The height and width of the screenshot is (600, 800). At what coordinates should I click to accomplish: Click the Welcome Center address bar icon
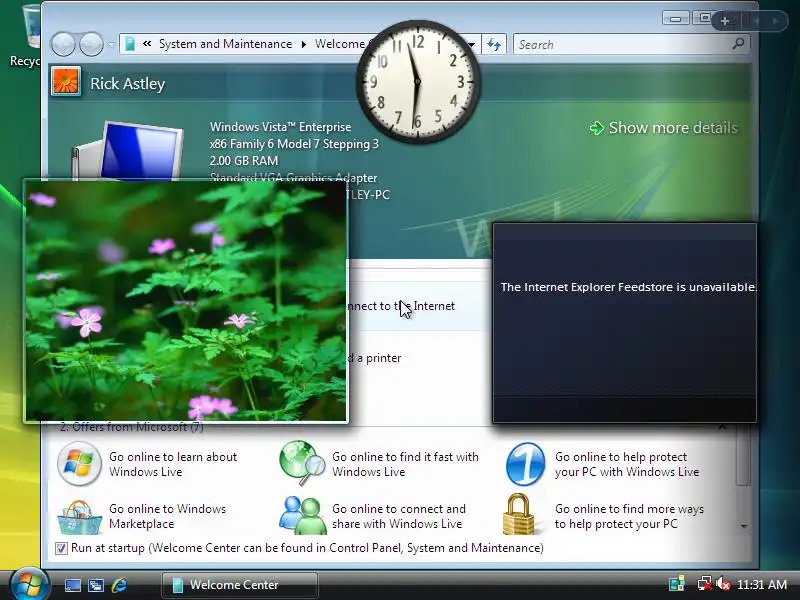pyautogui.click(x=130, y=44)
